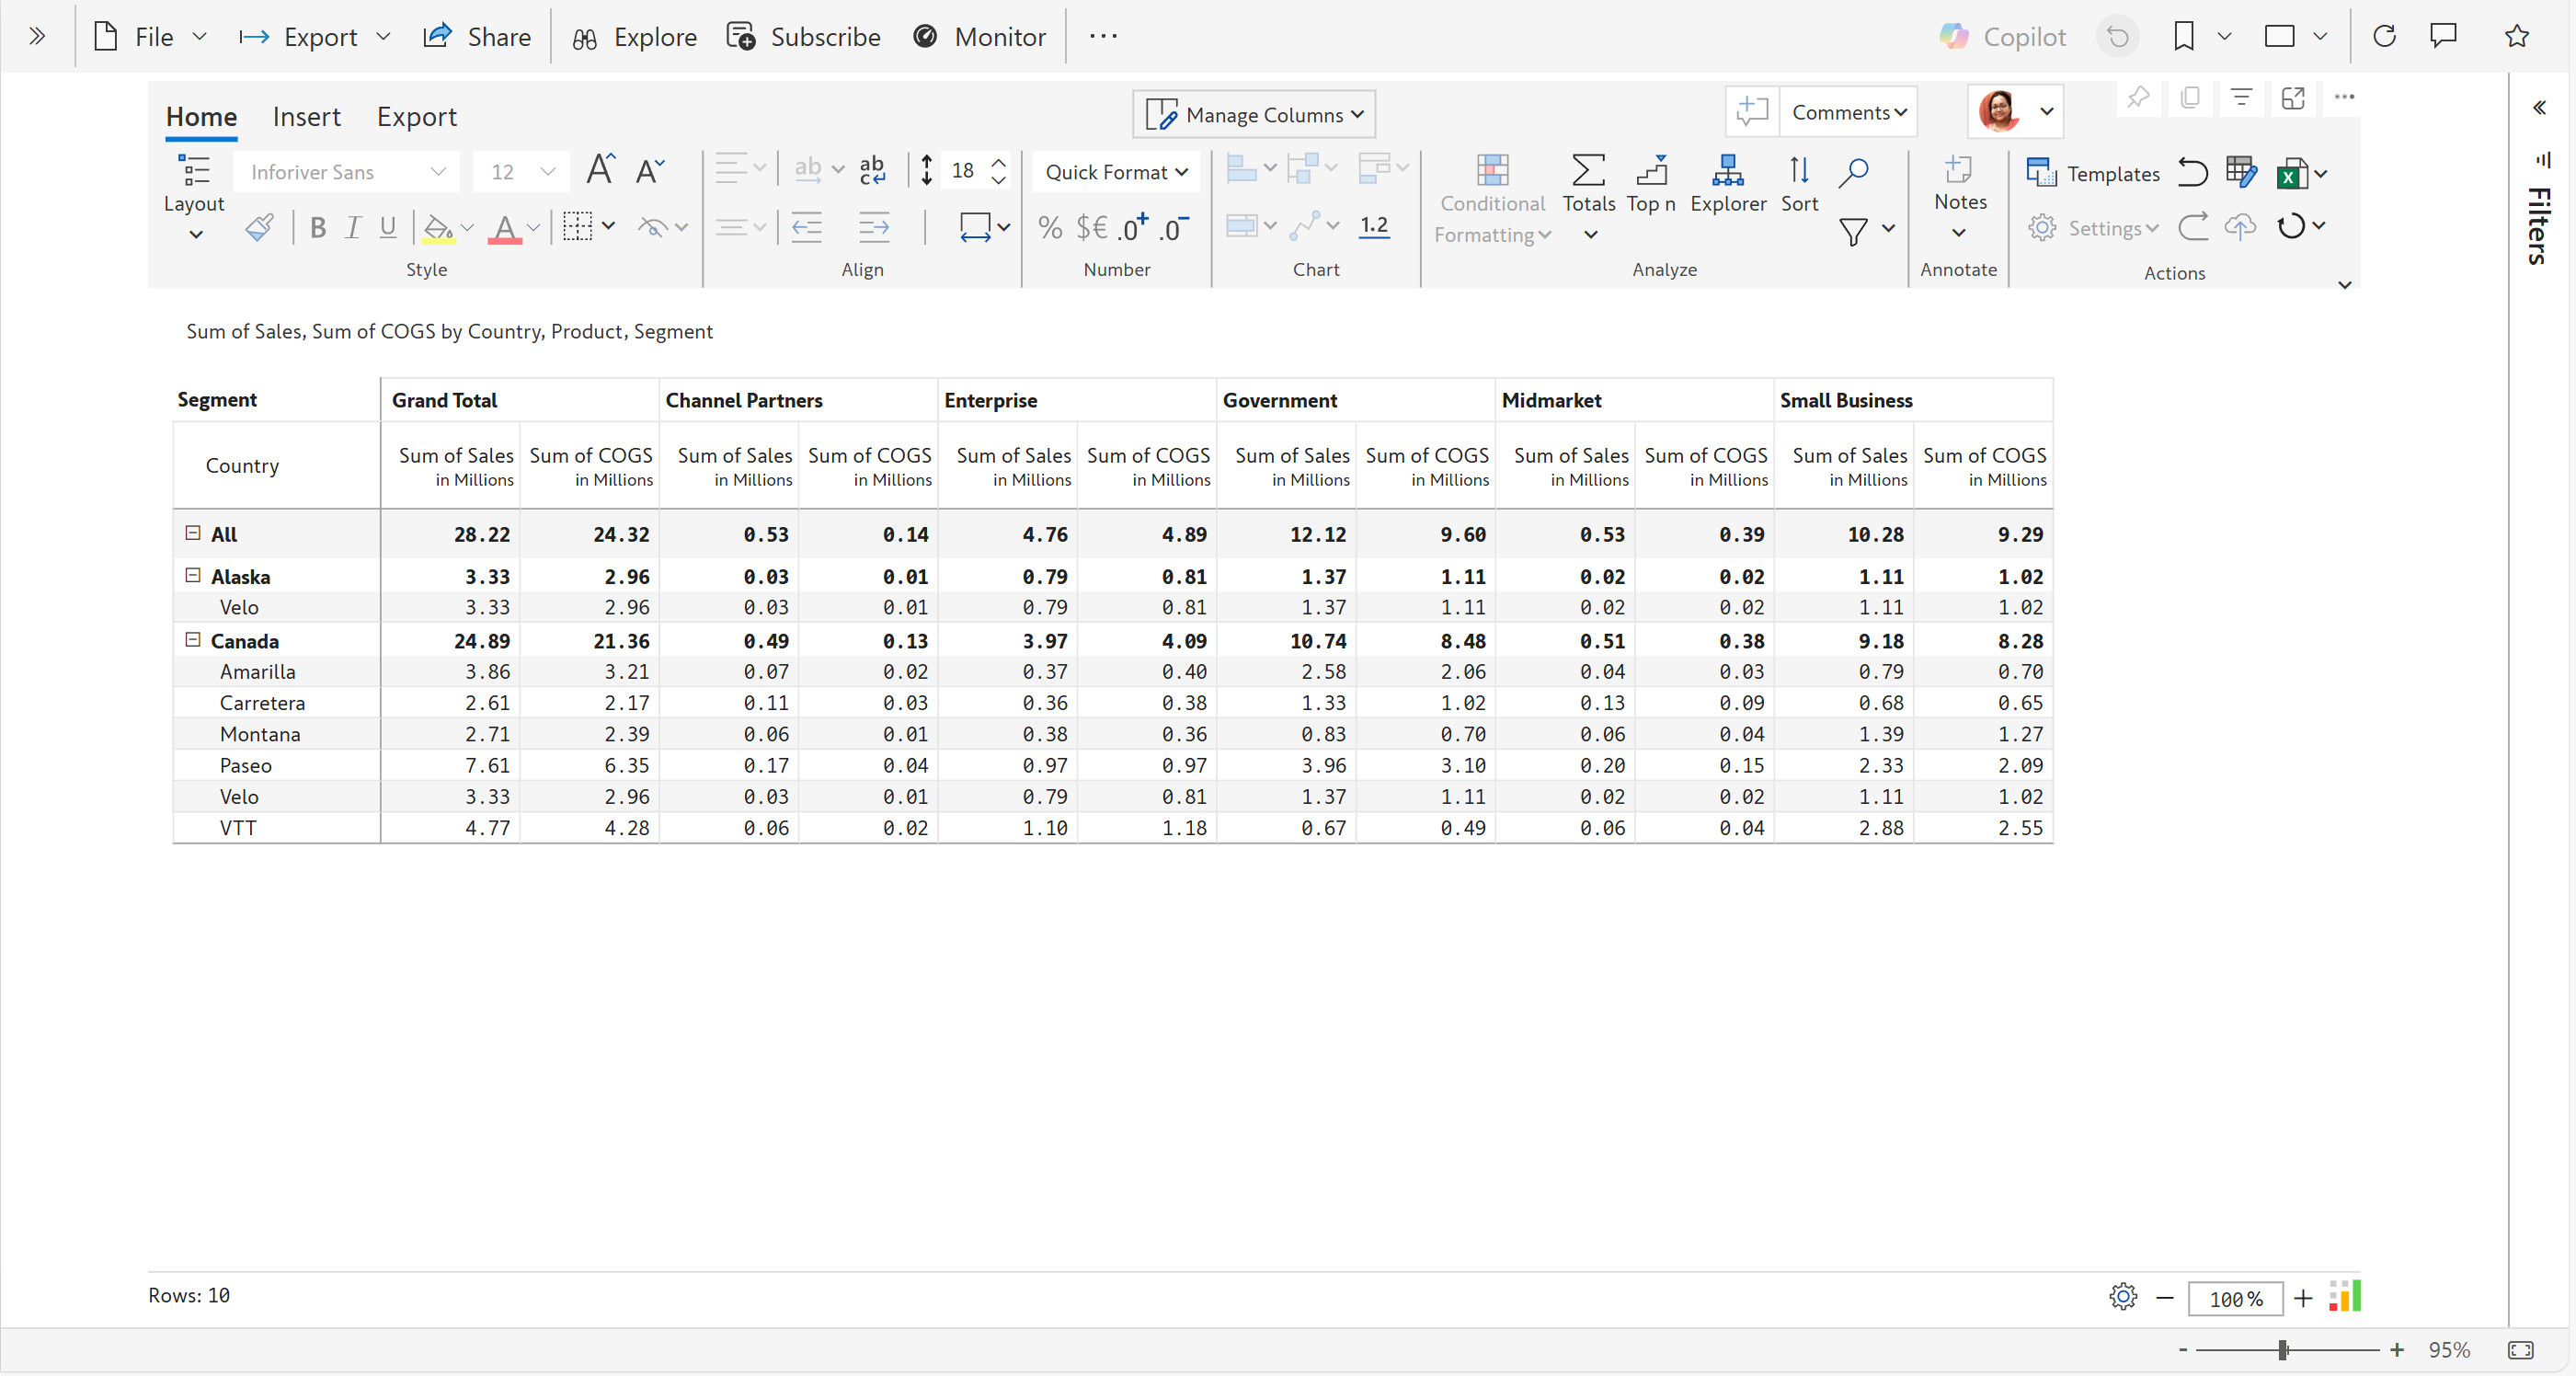Toggle italic text style

353,228
